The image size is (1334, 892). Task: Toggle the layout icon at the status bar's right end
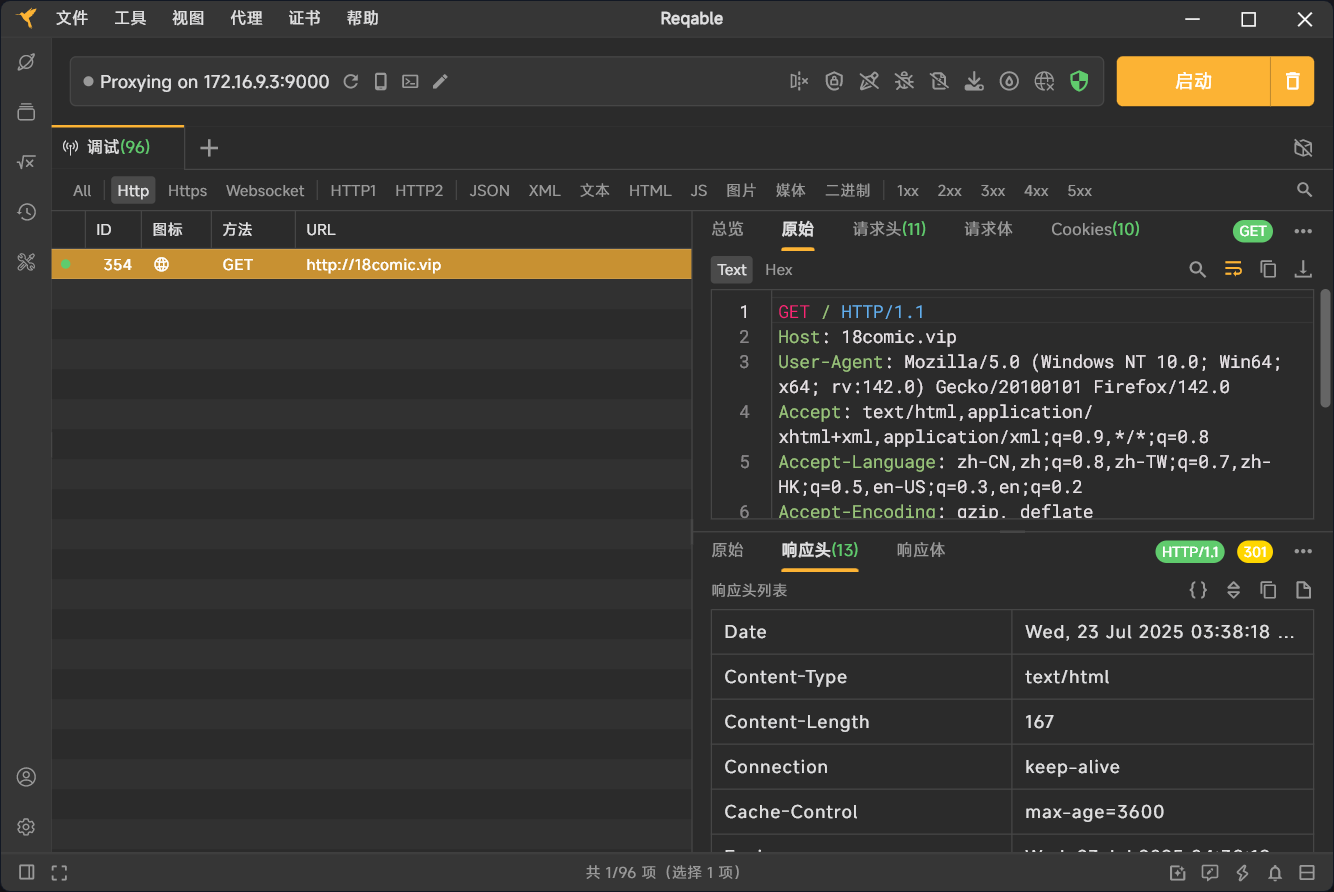pyautogui.click(x=1307, y=873)
